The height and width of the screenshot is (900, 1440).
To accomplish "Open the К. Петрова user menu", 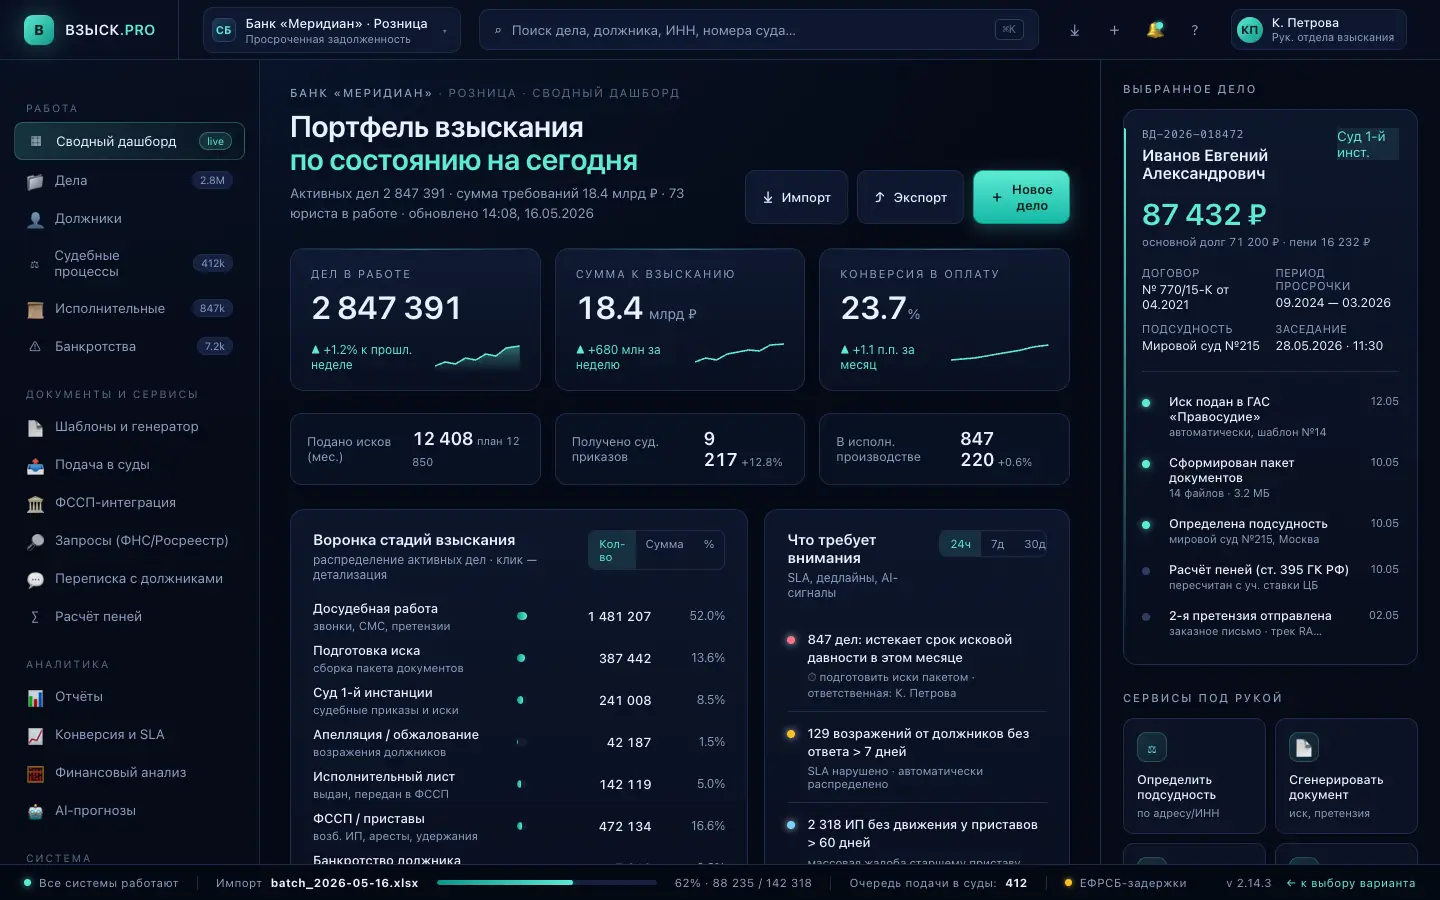I will tap(1319, 30).
